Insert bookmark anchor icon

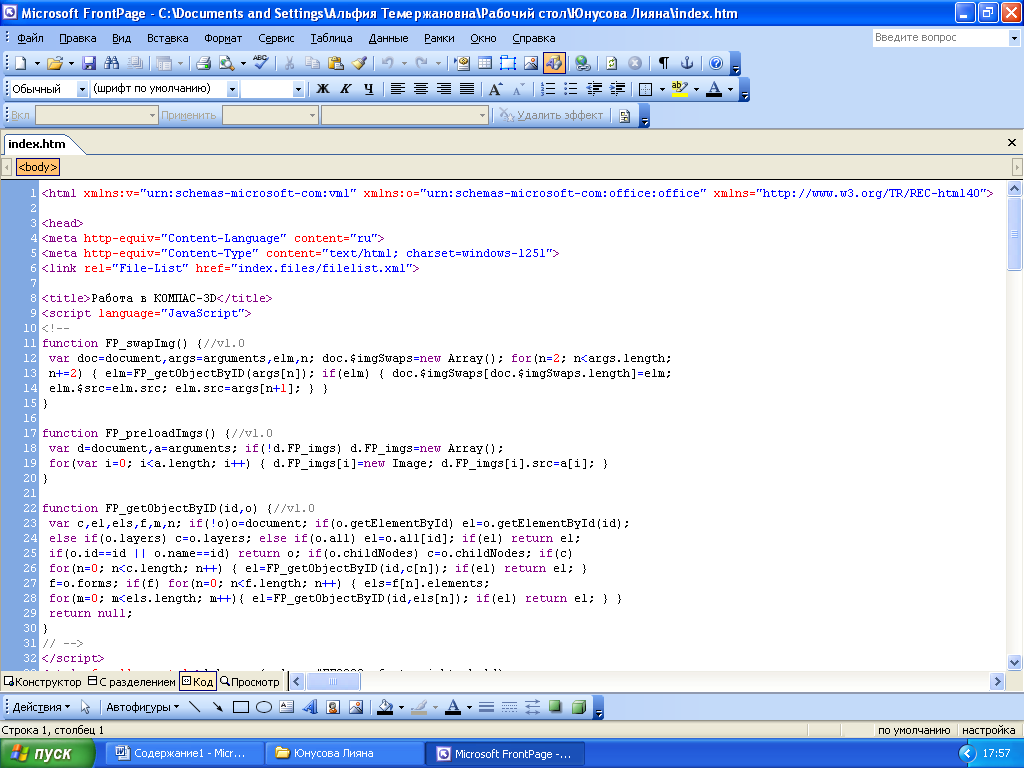point(687,63)
